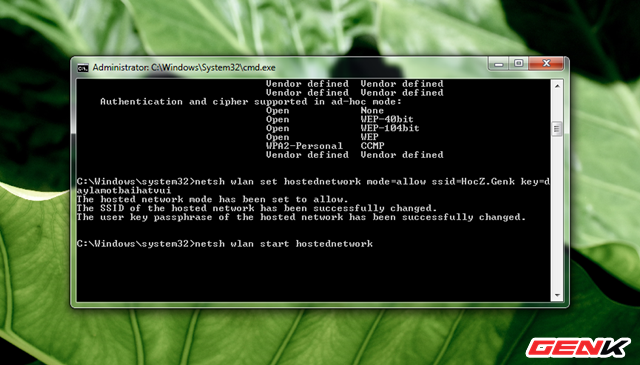This screenshot has width=640, height=365.
Task: Close the Administrator cmd.exe window
Action: click(546, 64)
